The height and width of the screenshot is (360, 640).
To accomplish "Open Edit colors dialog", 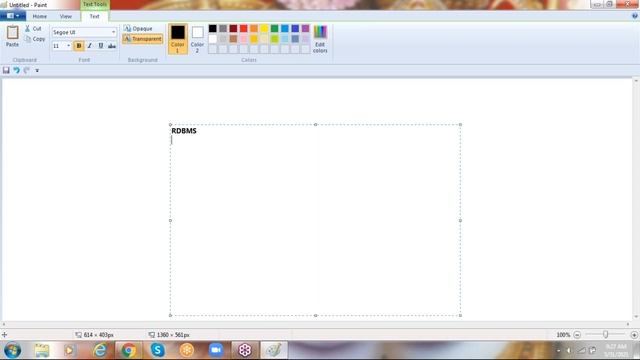I will [320, 39].
